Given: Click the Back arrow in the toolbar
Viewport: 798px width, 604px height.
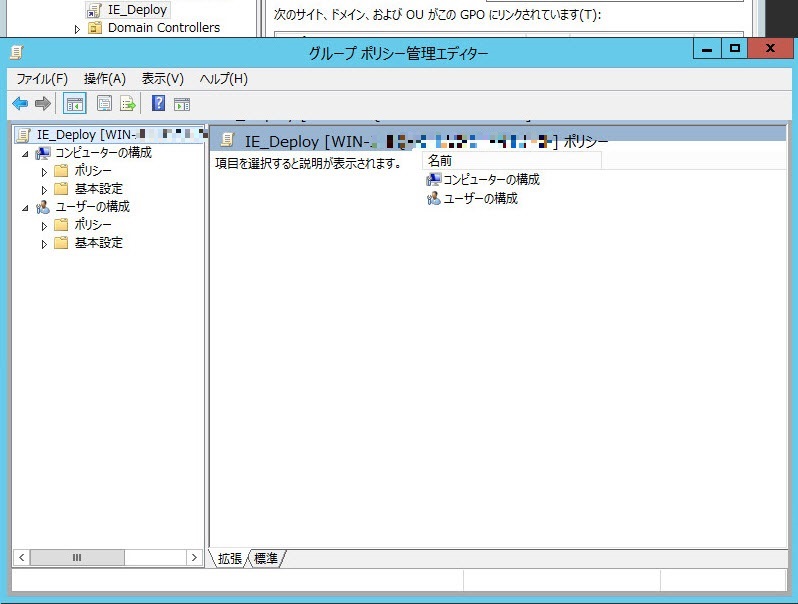Looking at the screenshot, I should (x=20, y=103).
